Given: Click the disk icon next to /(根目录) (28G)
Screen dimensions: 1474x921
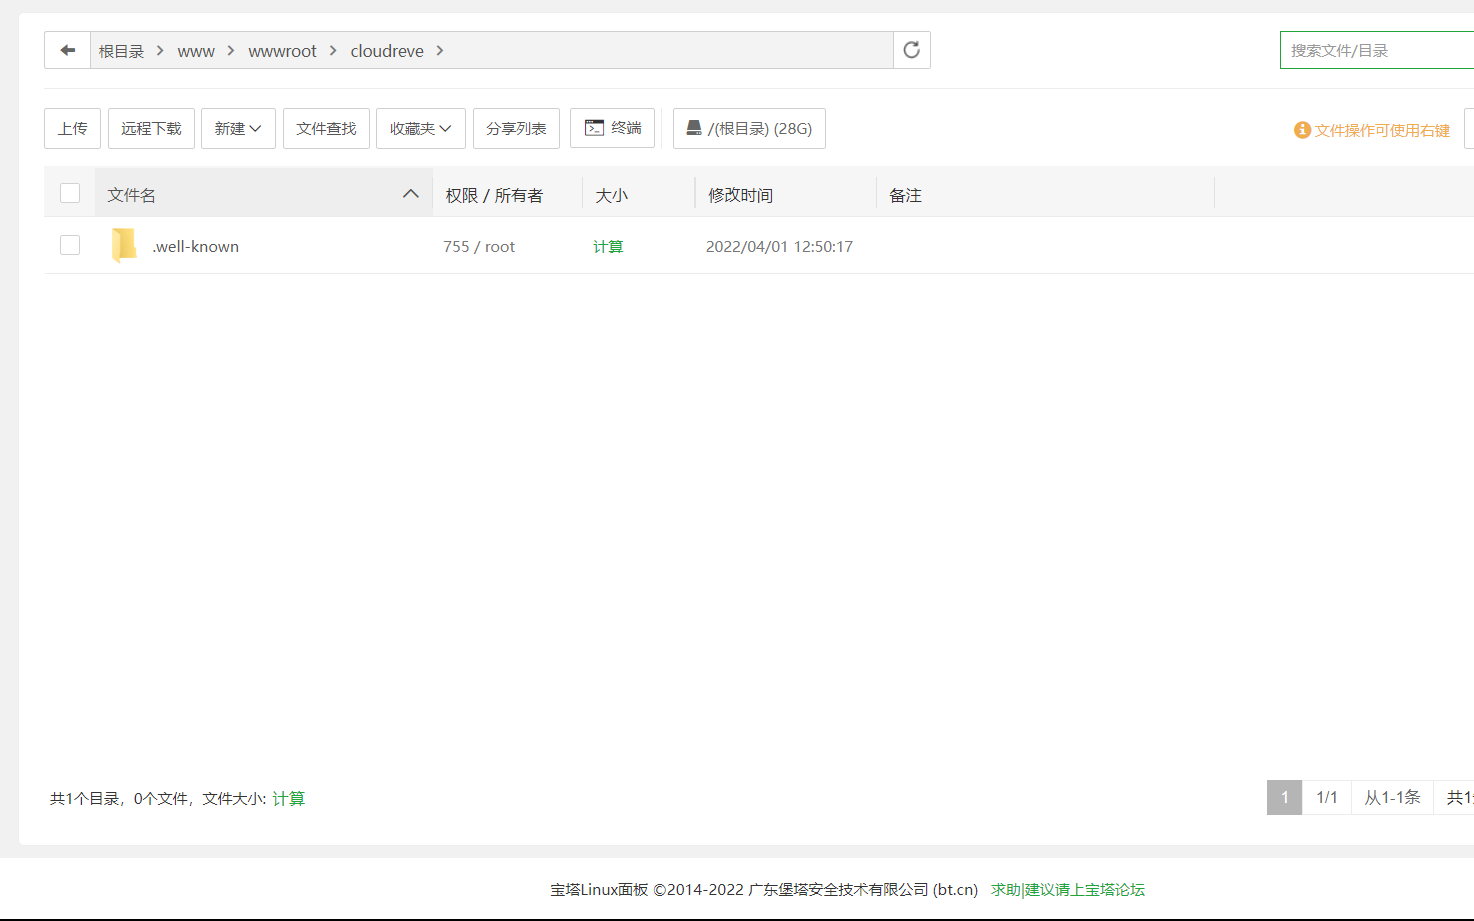Looking at the screenshot, I should 693,127.
